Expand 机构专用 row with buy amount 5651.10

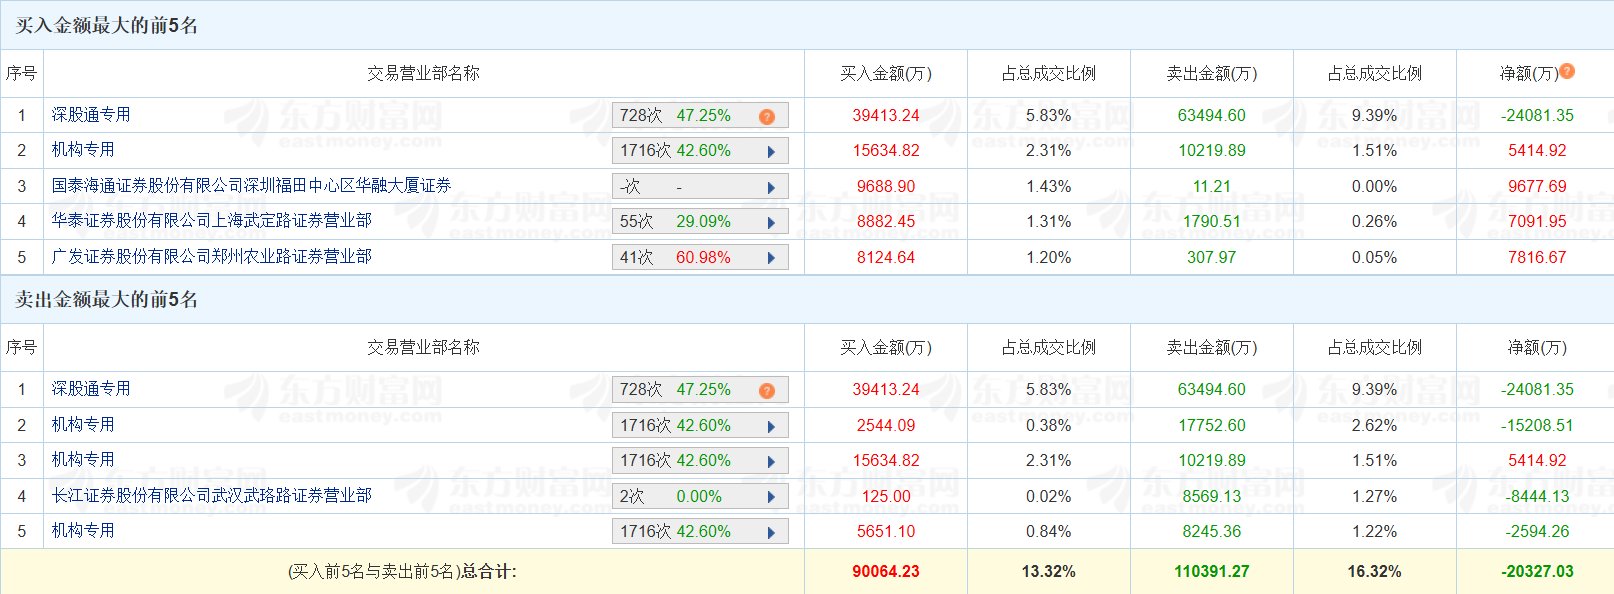pyautogui.click(x=771, y=532)
